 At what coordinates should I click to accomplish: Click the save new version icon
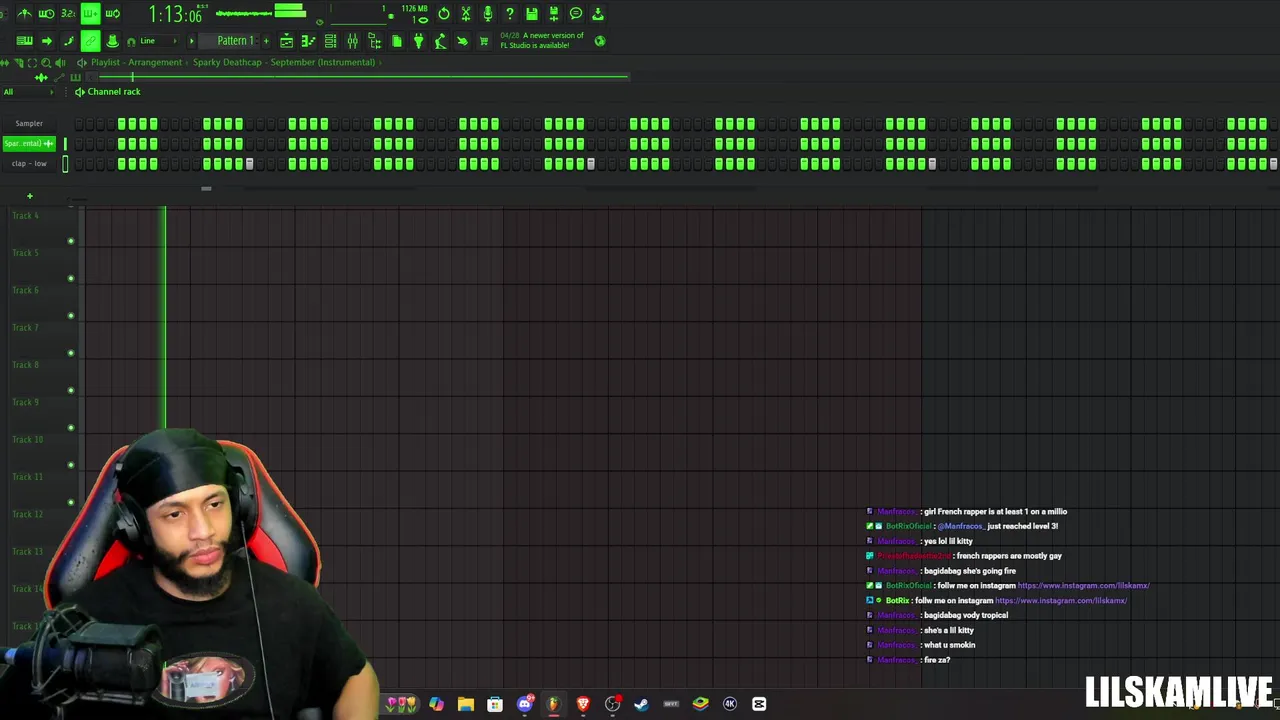(x=554, y=14)
